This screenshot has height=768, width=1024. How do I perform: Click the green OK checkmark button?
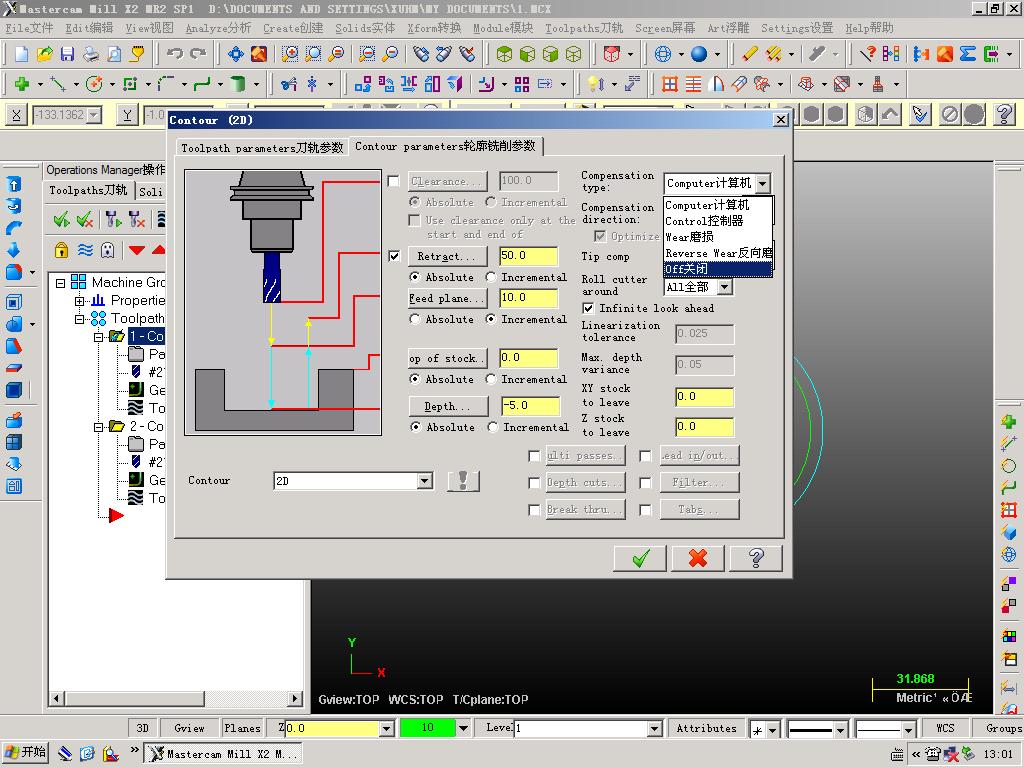pos(641,558)
